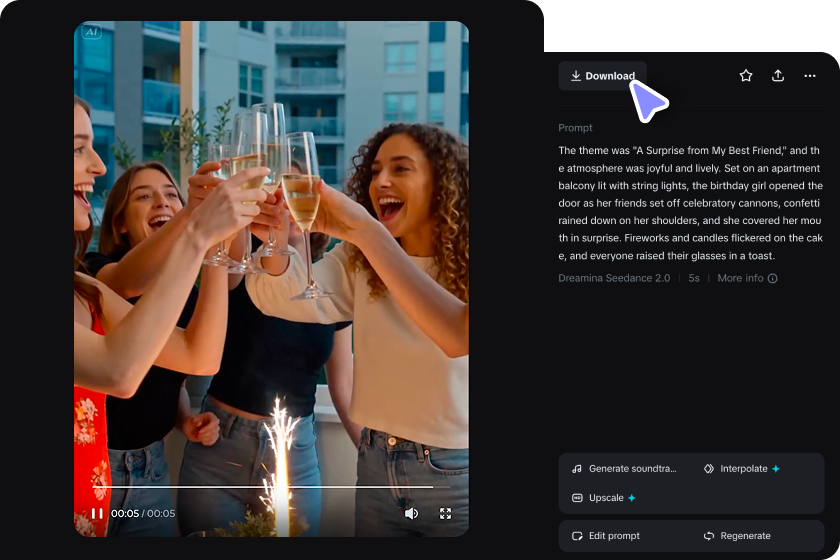Click the sparkle icon next to Interpolate
This screenshot has width=840, height=560.
tap(776, 468)
